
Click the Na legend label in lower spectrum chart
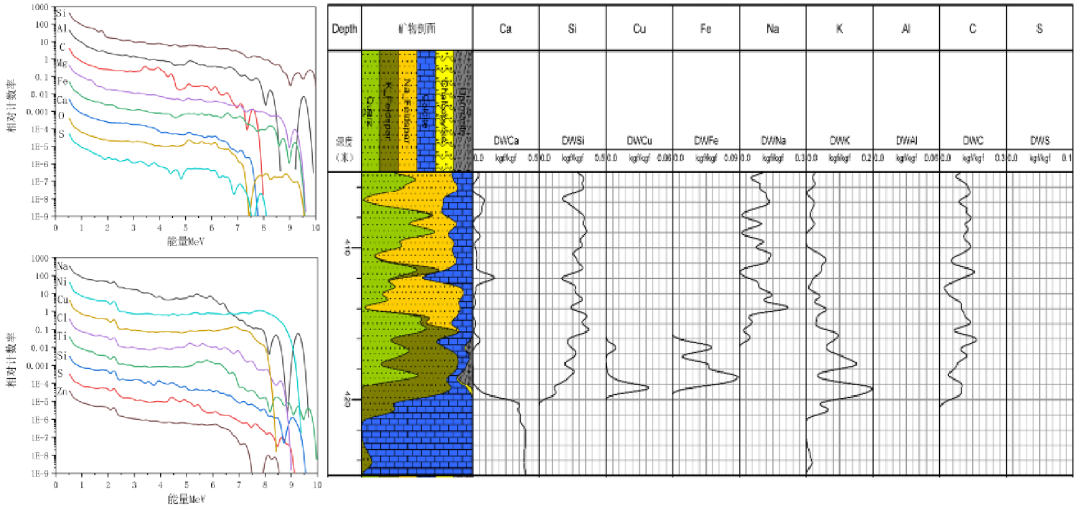[x=63, y=265]
